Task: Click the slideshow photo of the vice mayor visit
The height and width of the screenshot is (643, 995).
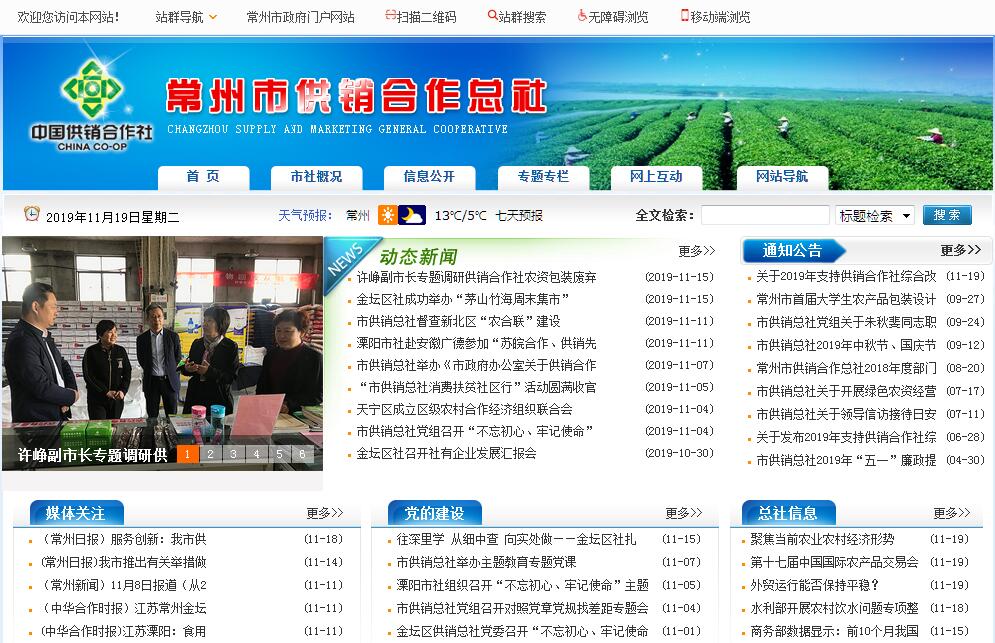Action: point(162,340)
